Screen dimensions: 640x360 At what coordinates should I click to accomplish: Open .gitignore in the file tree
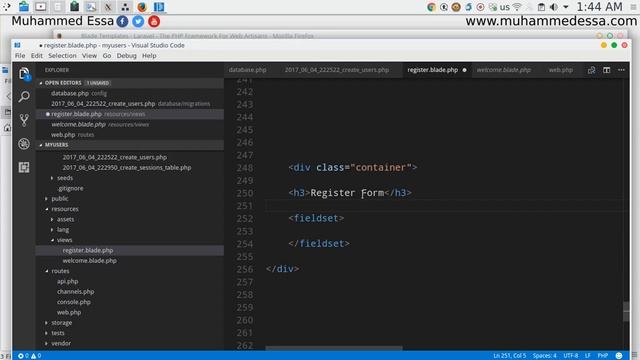[130, 189]
